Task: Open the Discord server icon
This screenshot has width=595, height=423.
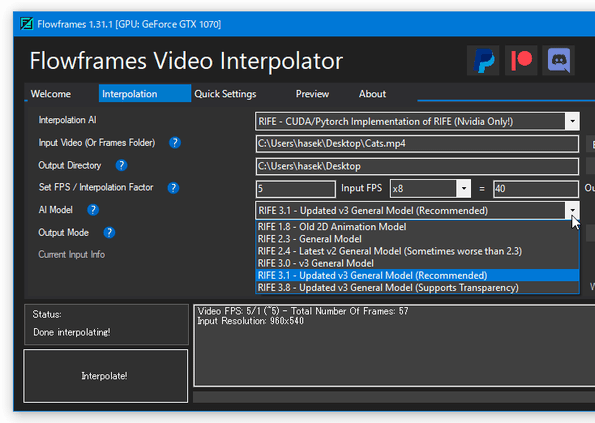Action: point(559,60)
